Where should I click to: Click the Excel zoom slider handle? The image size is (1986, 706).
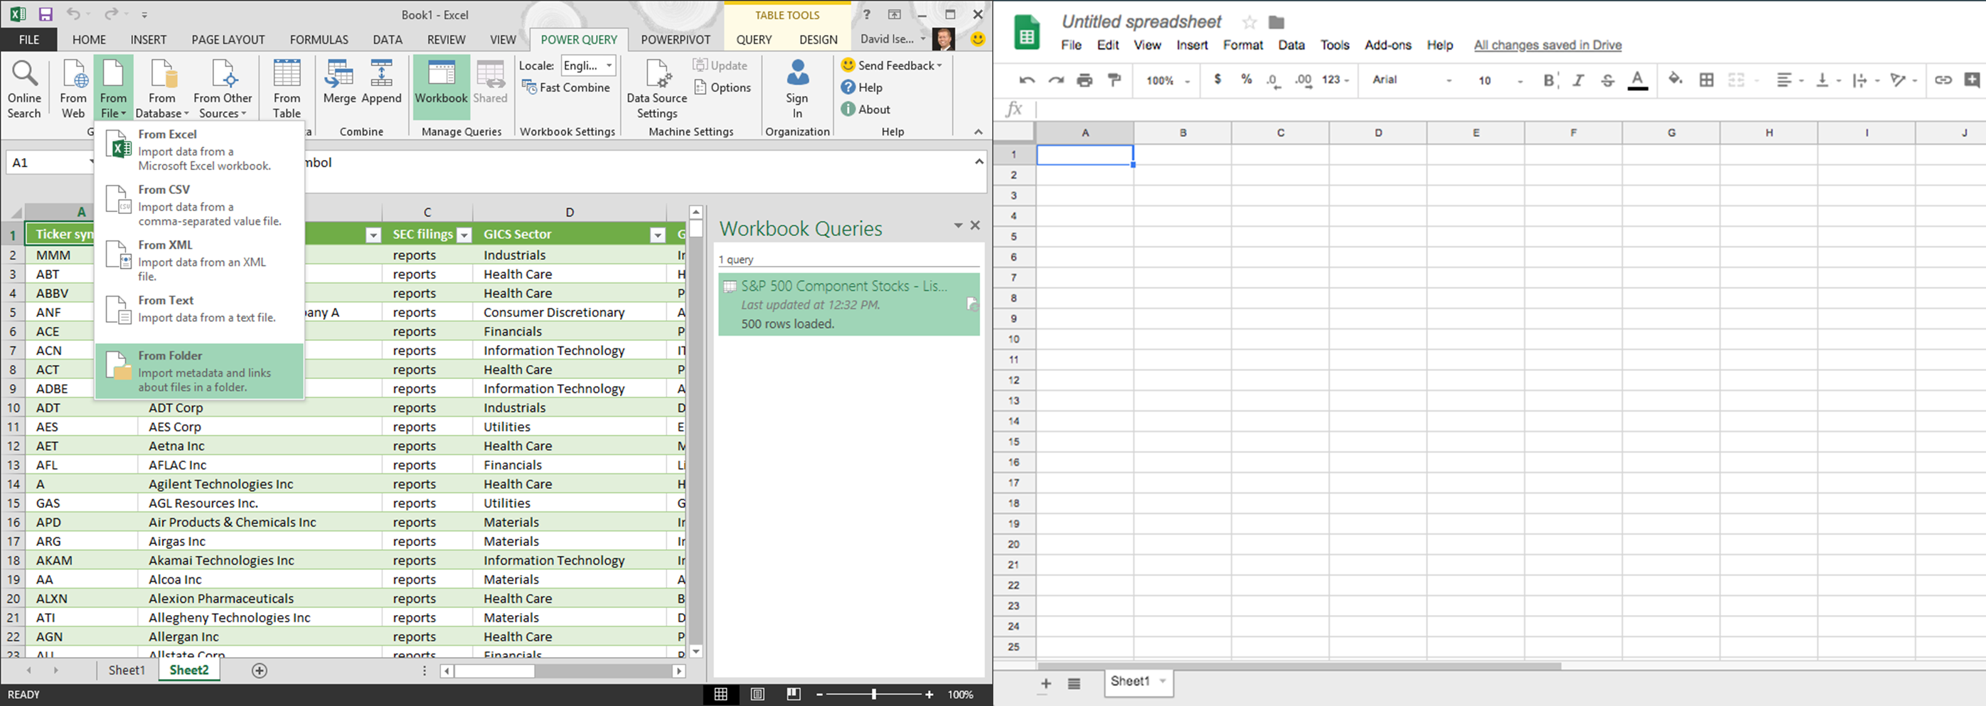tap(874, 695)
